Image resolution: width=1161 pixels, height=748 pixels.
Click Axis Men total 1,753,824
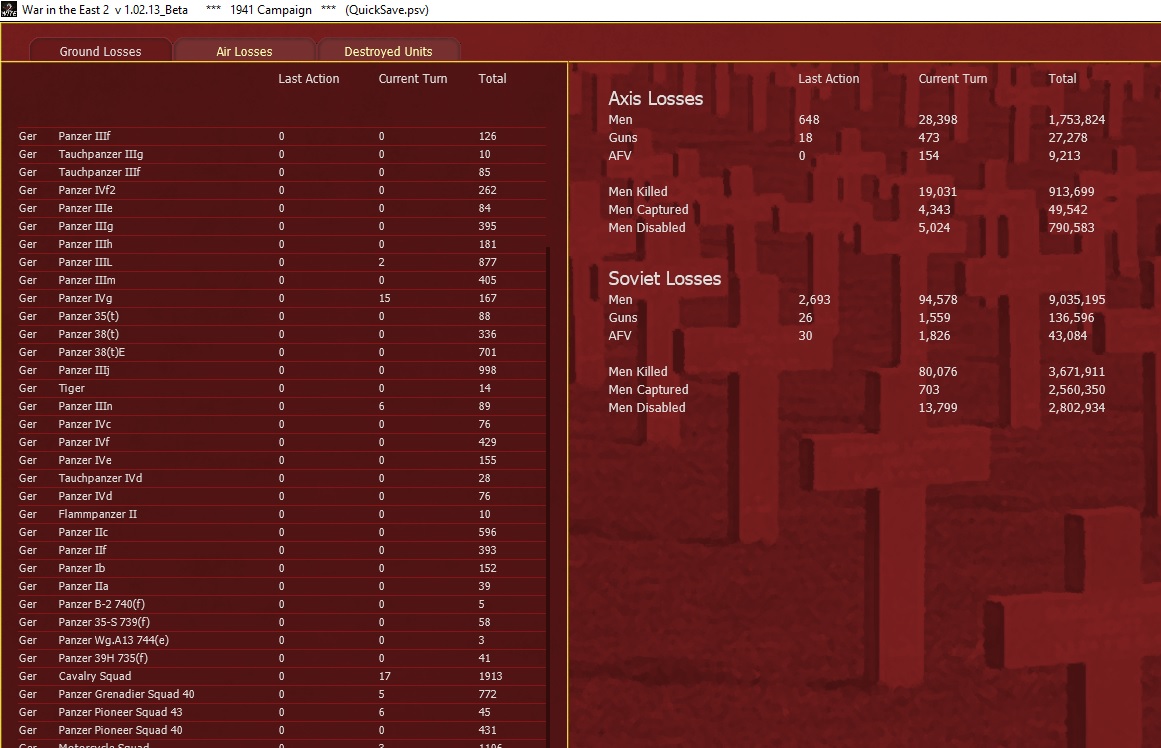coord(1077,120)
